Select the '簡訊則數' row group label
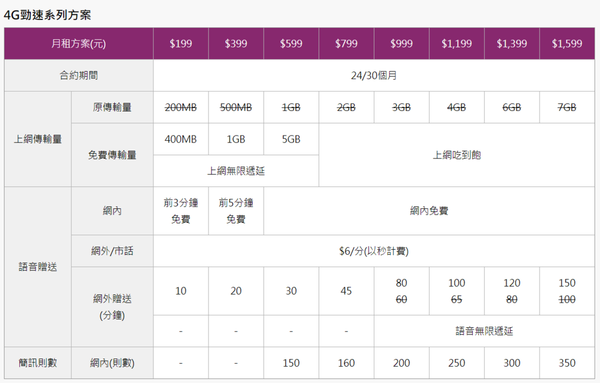The image size is (600, 383). coord(38,363)
